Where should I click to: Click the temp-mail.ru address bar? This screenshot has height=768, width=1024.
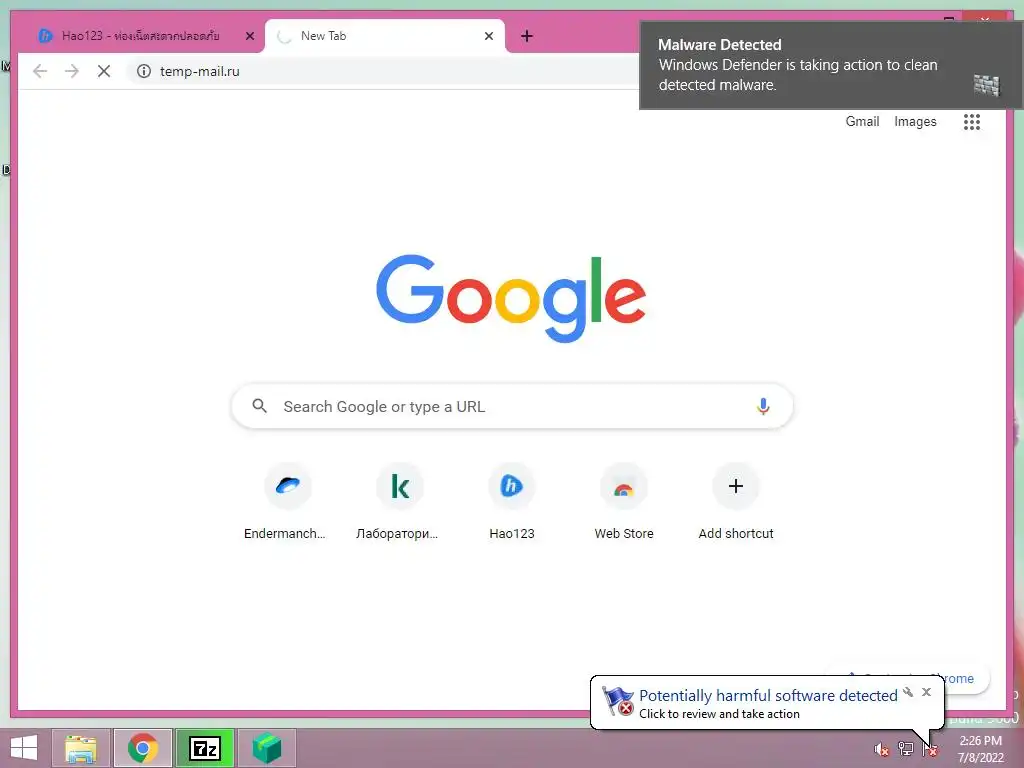[385, 71]
